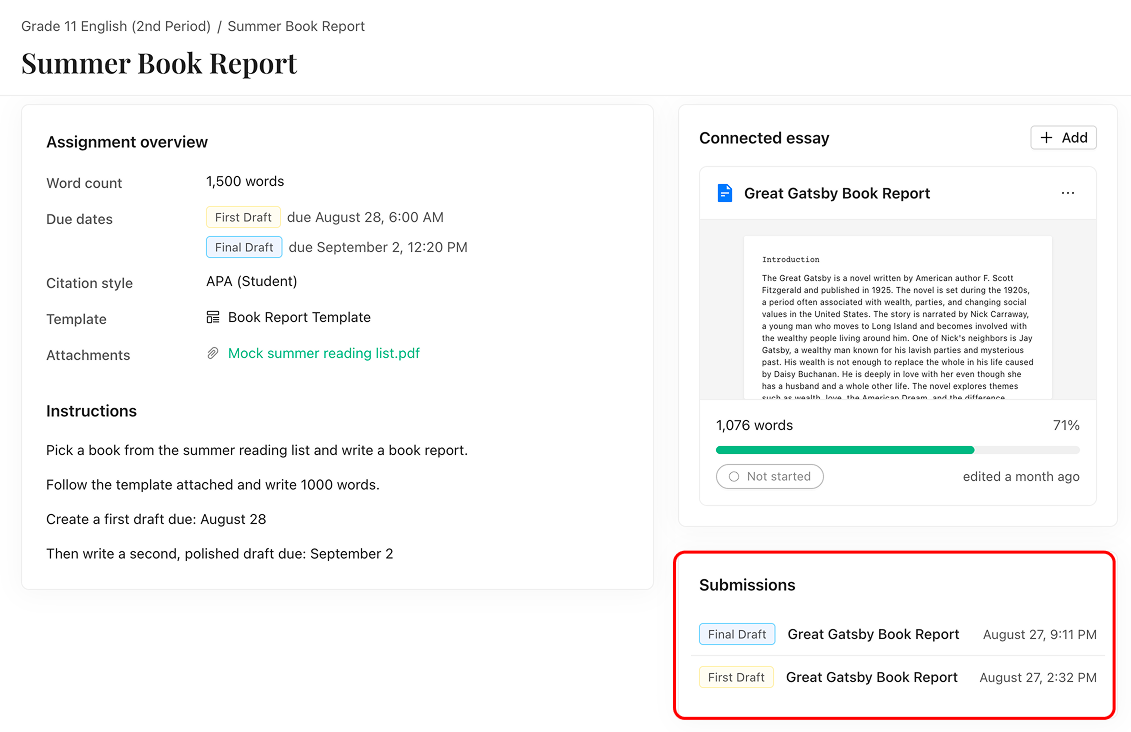Click the Due dates label

tap(79, 219)
